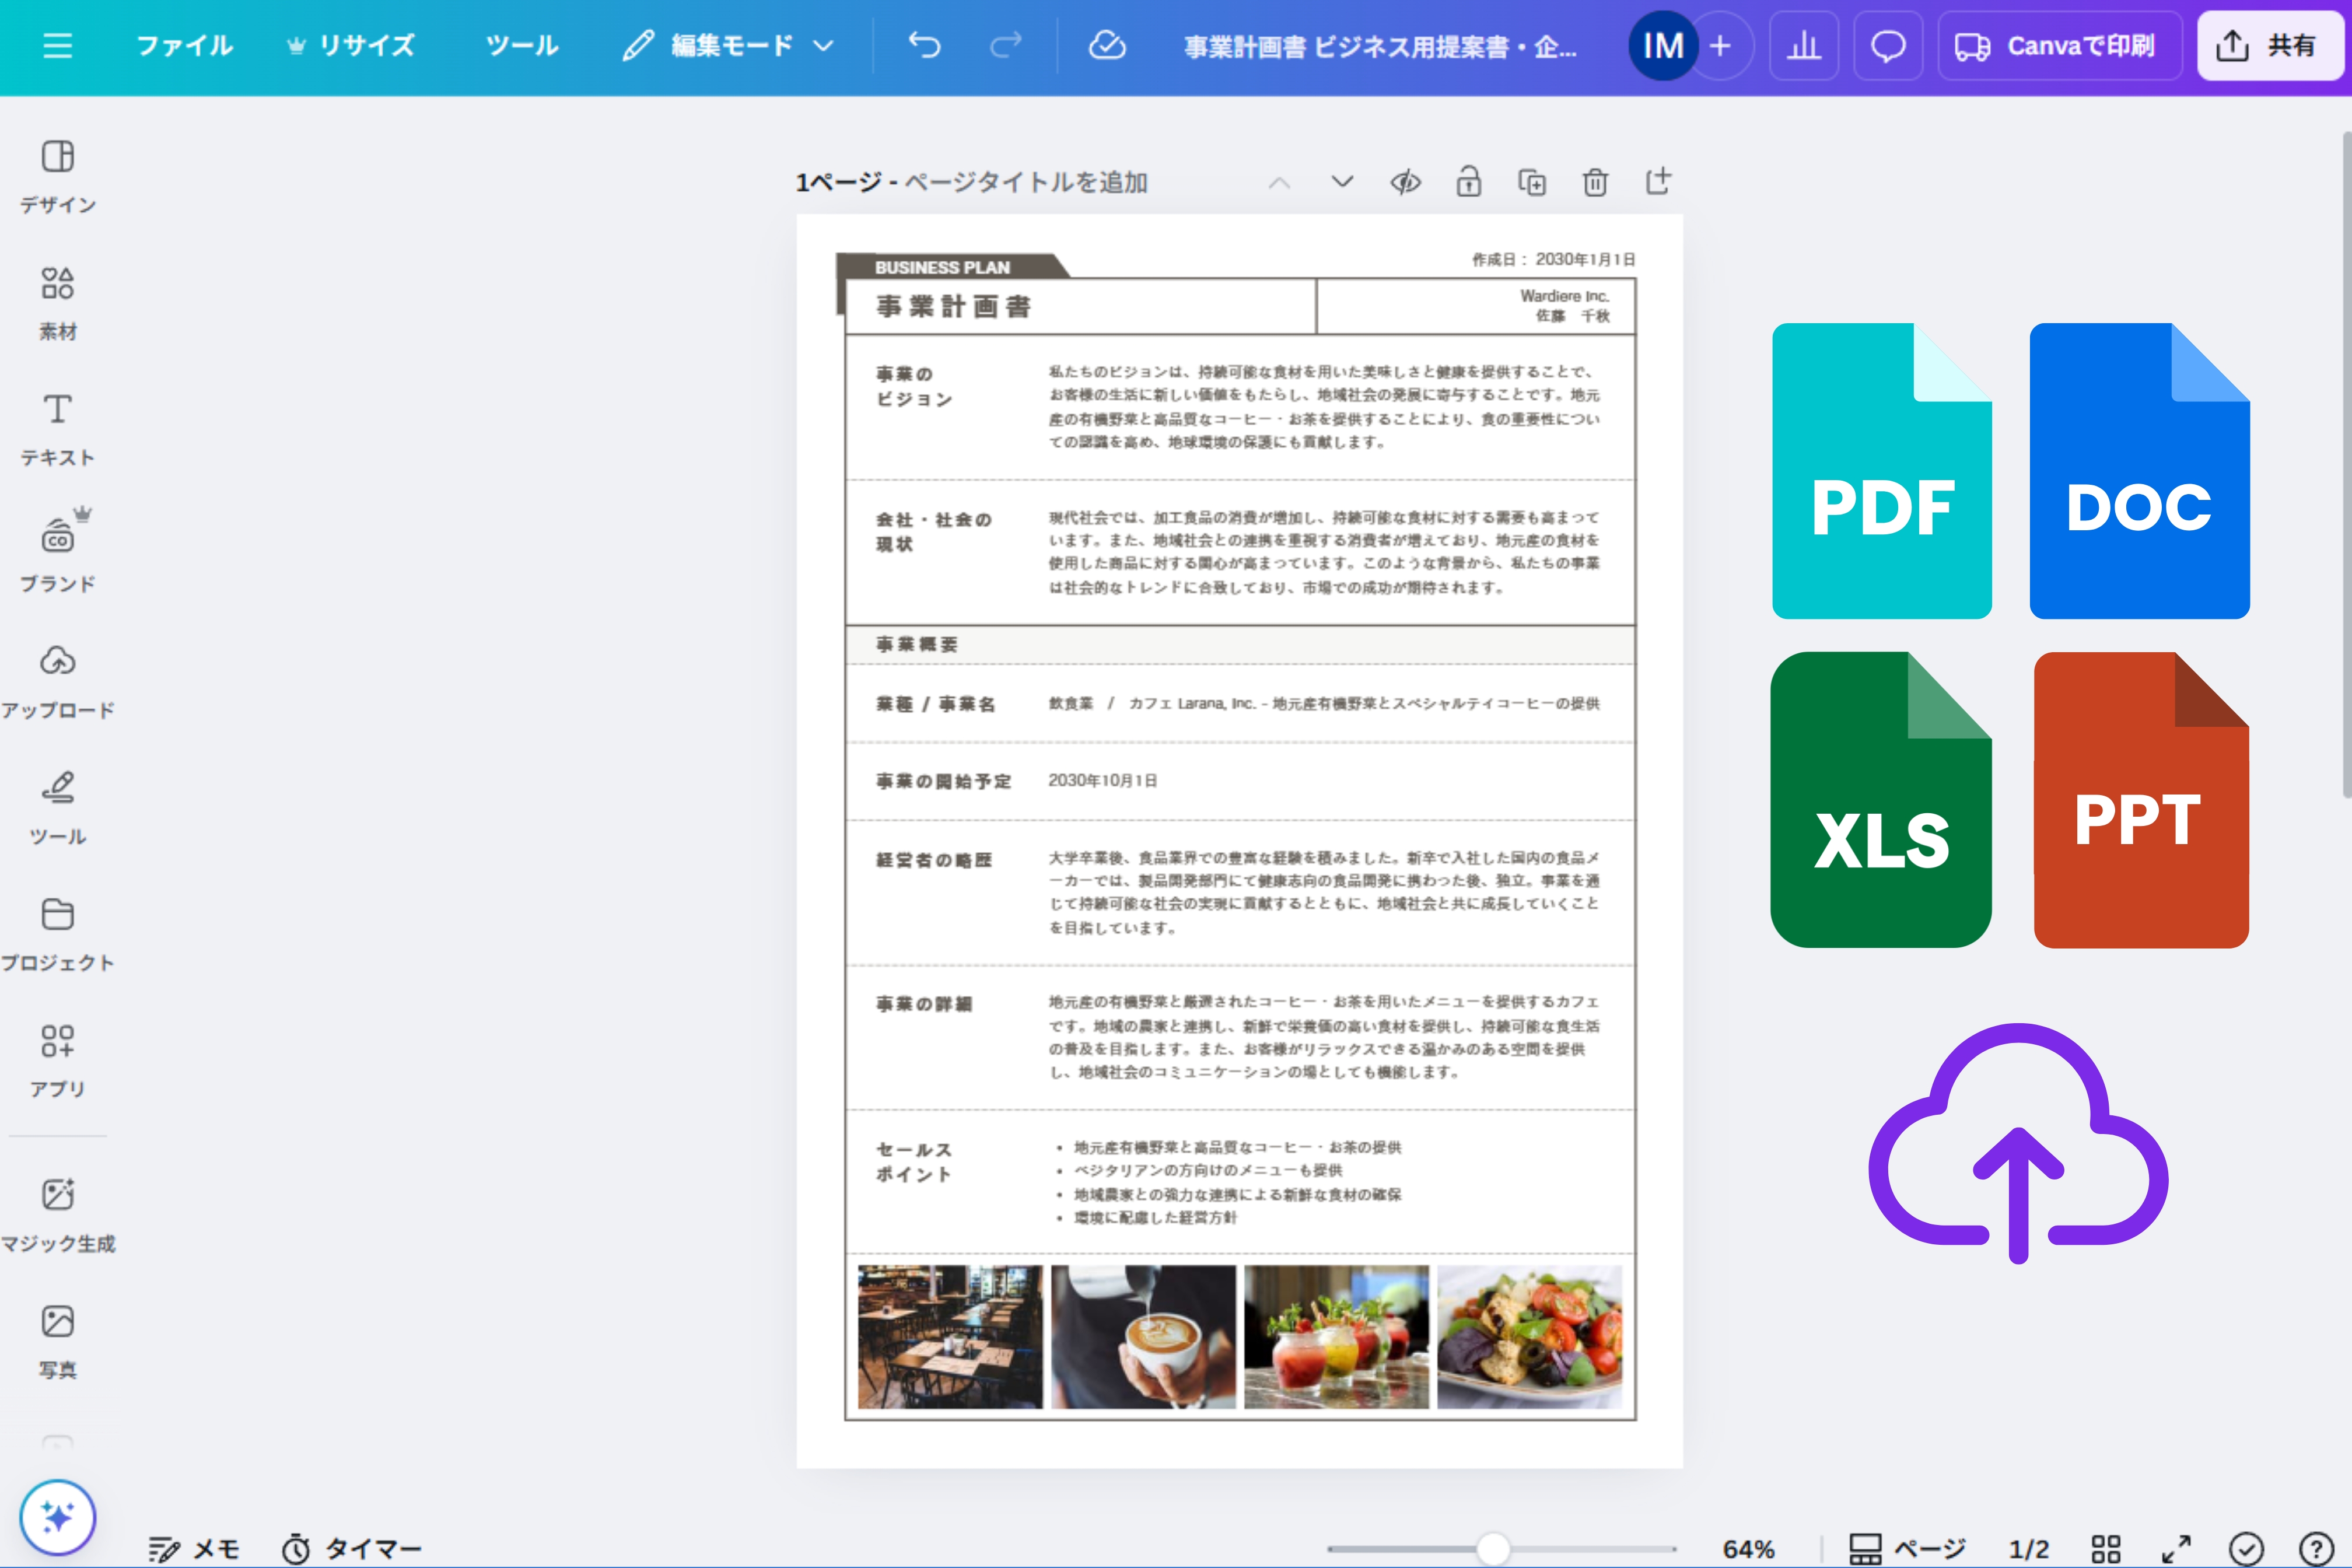
Task: Expand the 編集モード dropdown
Action: pyautogui.click(x=728, y=46)
